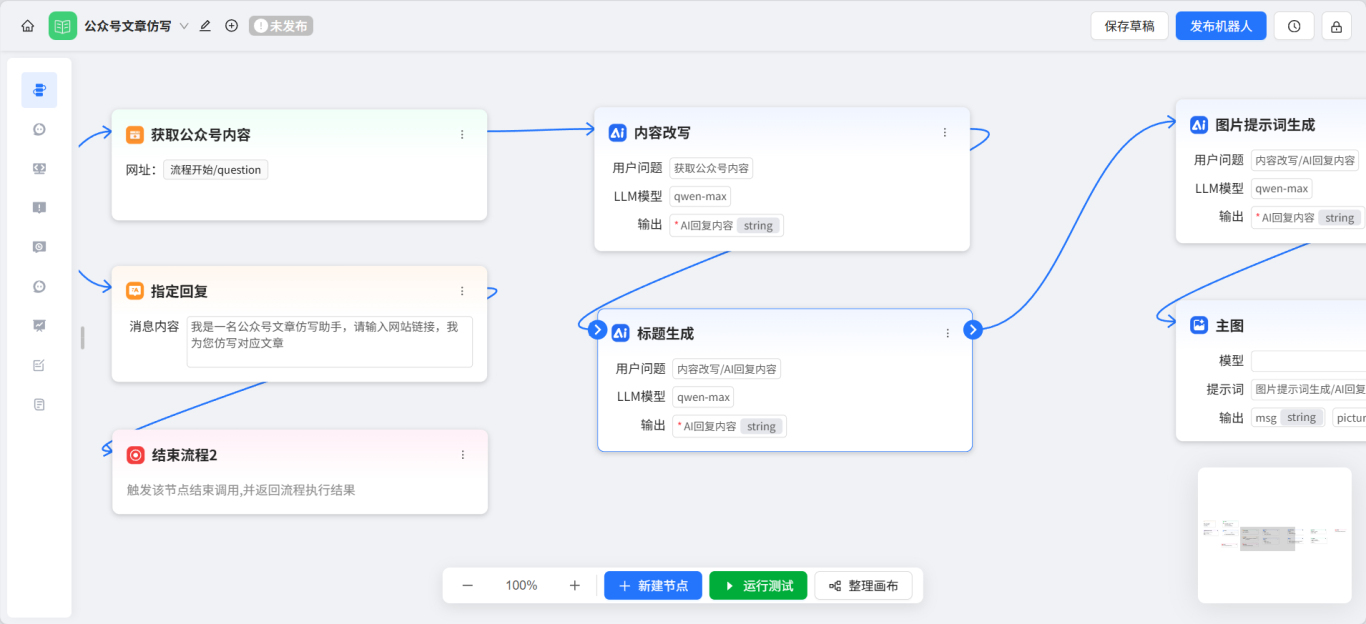
Task: Click the lock icon in the top-right corner
Action: [x=1335, y=25]
